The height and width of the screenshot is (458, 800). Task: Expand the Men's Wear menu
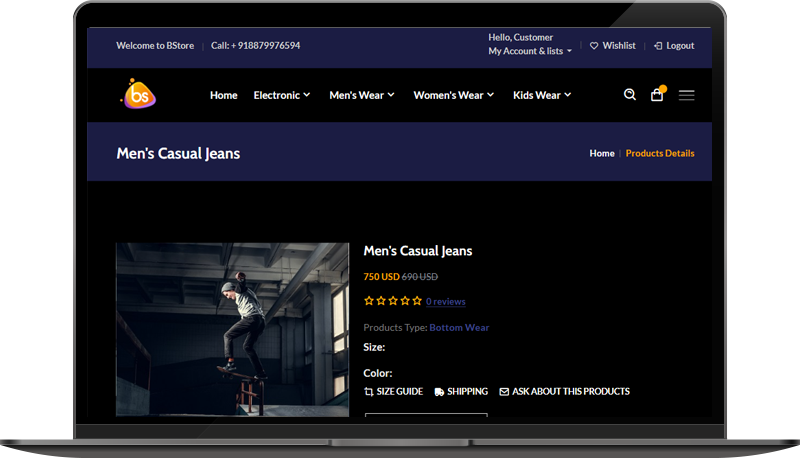pos(362,95)
